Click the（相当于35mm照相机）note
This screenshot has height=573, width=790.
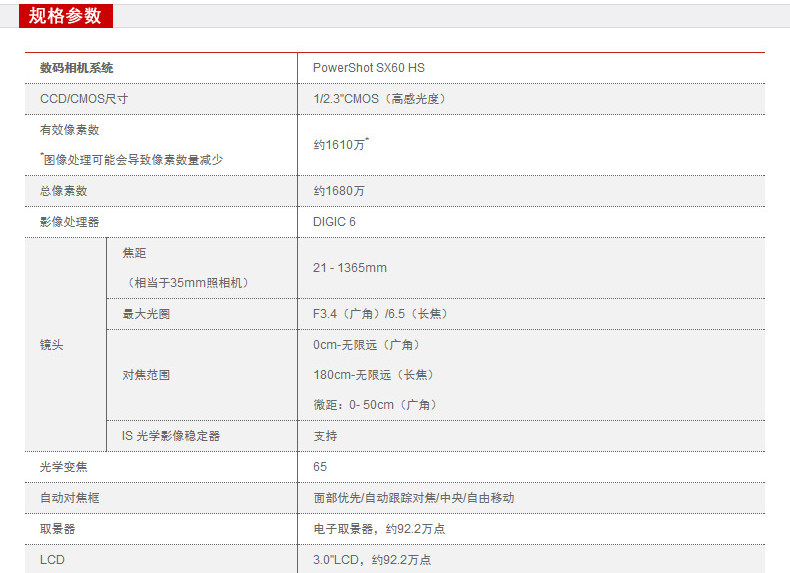[x=187, y=283]
